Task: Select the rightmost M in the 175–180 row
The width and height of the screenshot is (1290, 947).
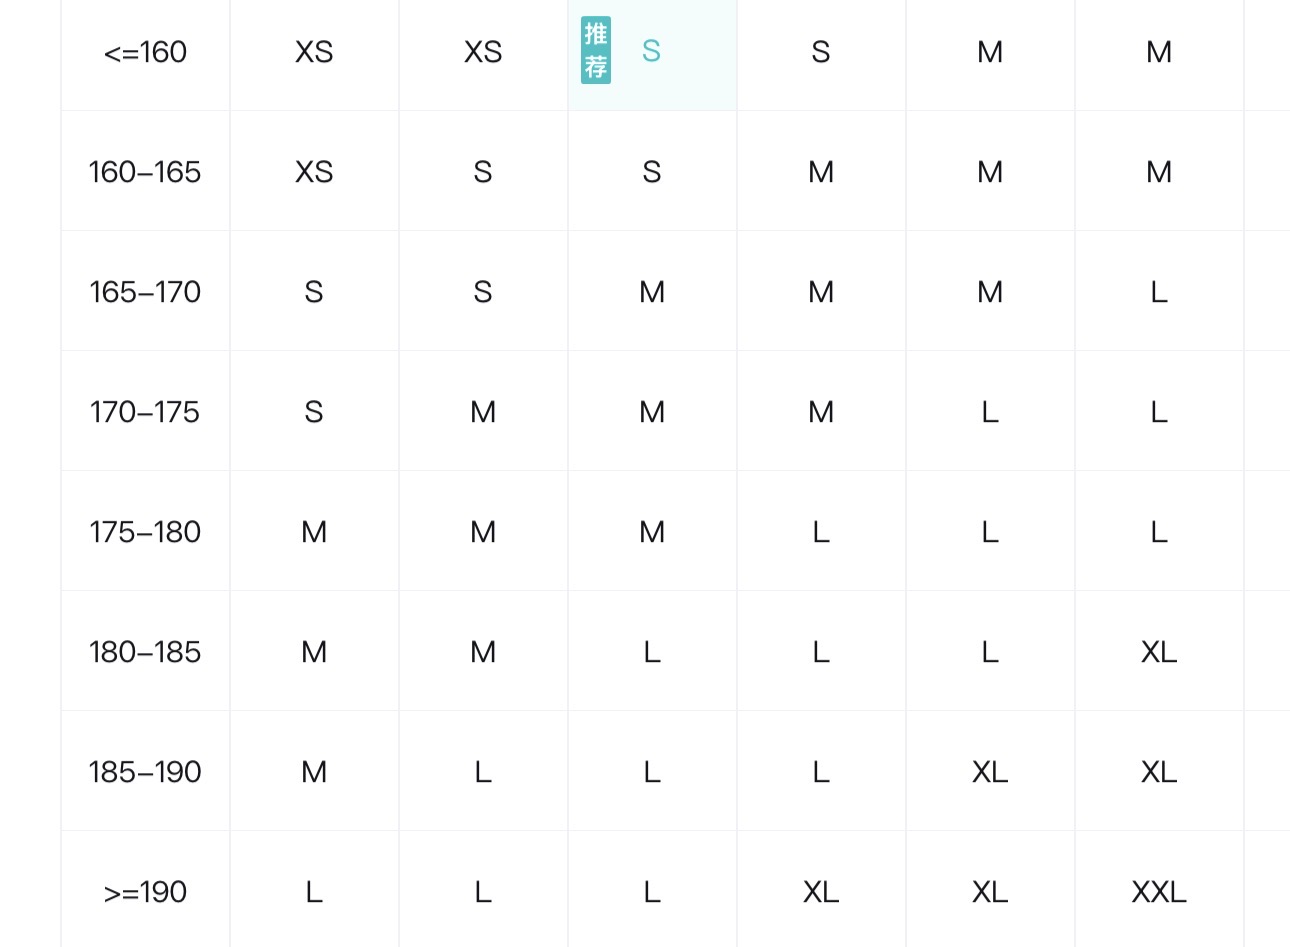Action: [652, 532]
